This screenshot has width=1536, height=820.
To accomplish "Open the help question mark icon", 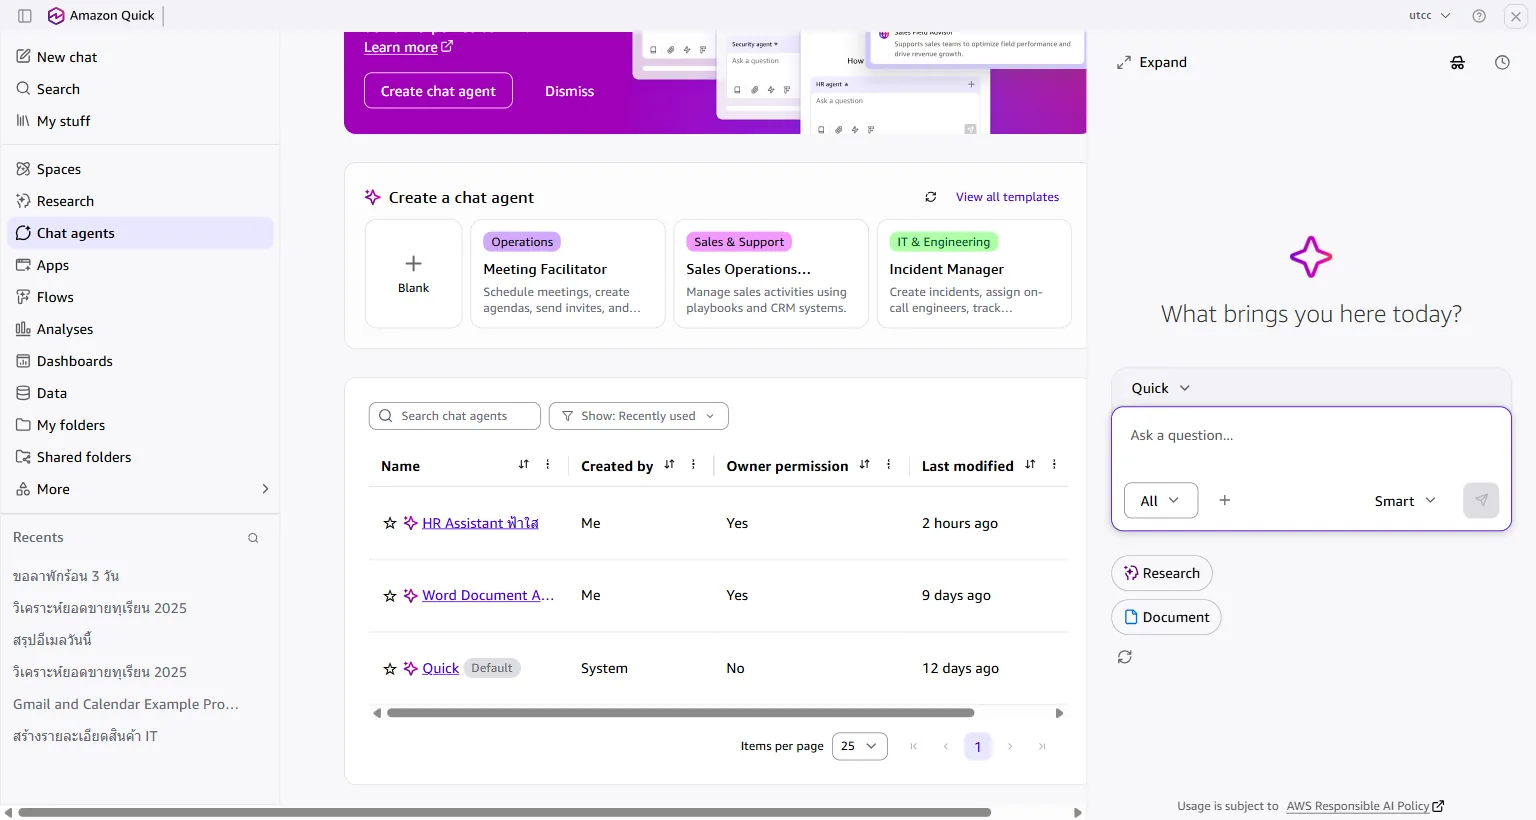I will [1479, 16].
